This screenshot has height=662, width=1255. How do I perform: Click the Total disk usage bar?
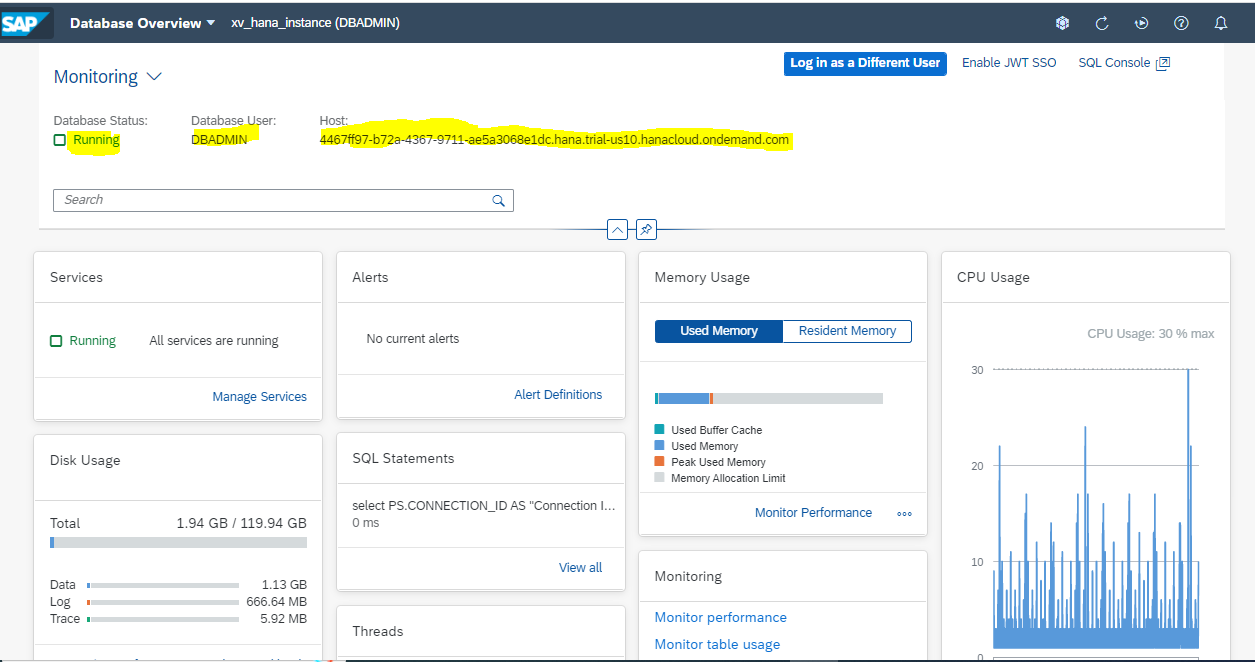178,543
